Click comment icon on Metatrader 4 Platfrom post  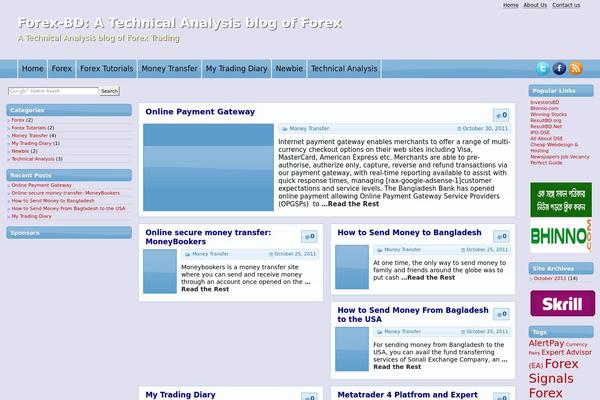pyautogui.click(x=501, y=397)
